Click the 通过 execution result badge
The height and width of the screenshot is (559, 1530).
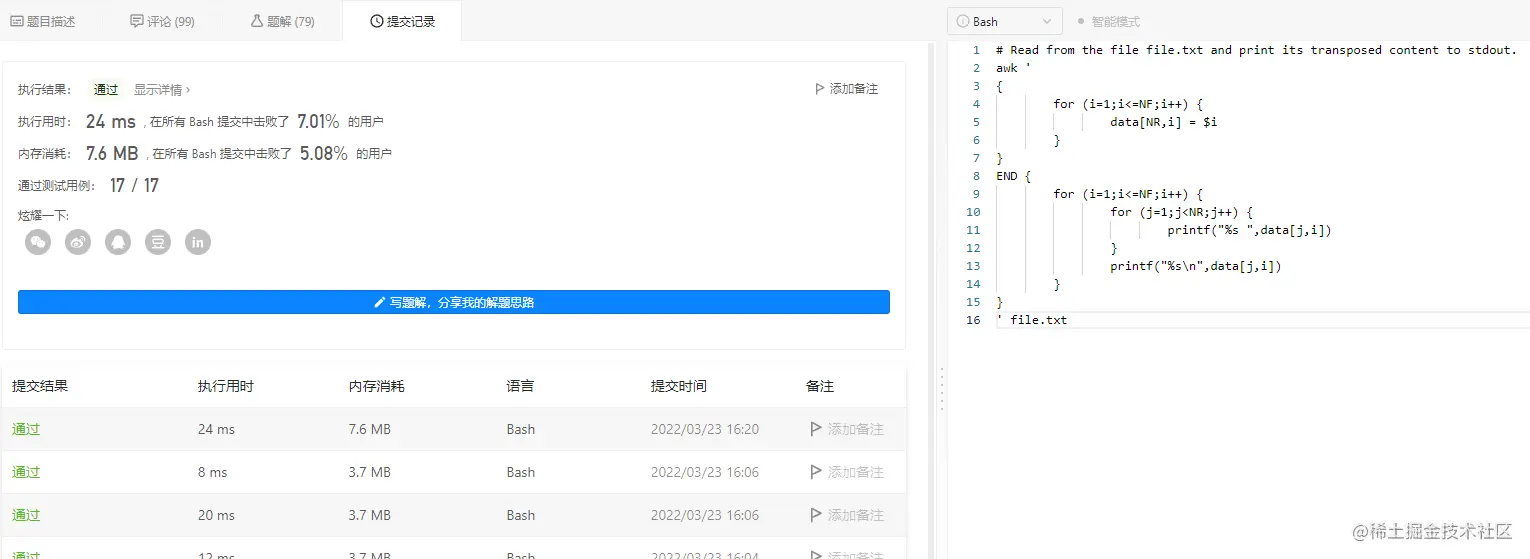[x=106, y=89]
